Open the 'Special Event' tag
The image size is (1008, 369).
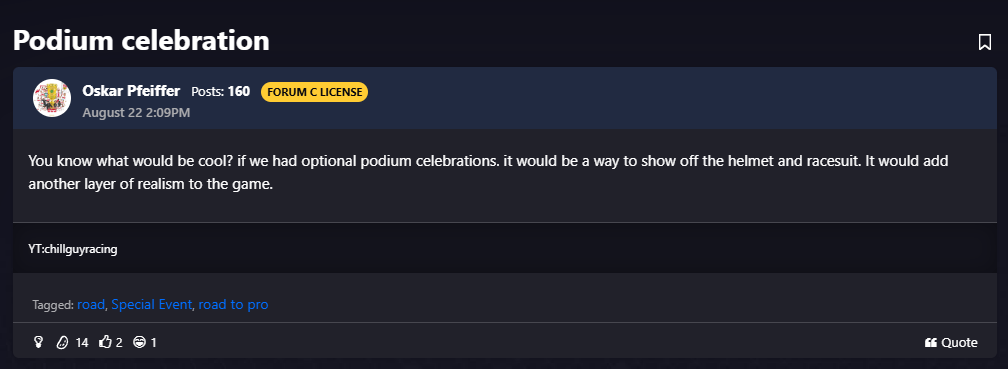click(152, 304)
